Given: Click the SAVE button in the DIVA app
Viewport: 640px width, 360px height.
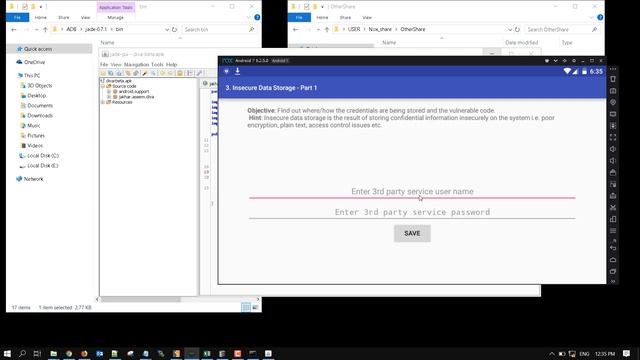Looking at the screenshot, I should pos(412,233).
